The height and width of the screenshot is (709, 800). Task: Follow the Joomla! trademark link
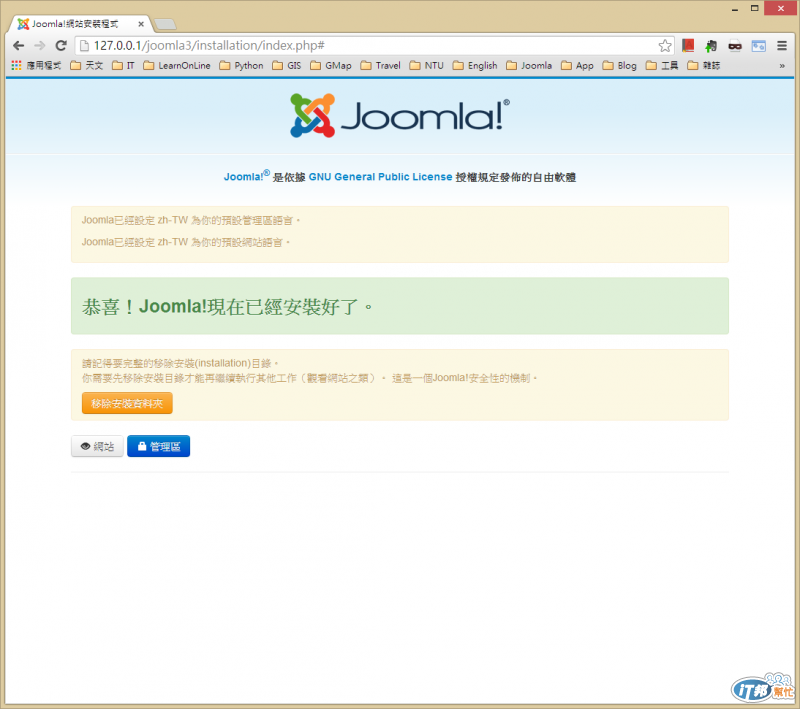point(246,176)
